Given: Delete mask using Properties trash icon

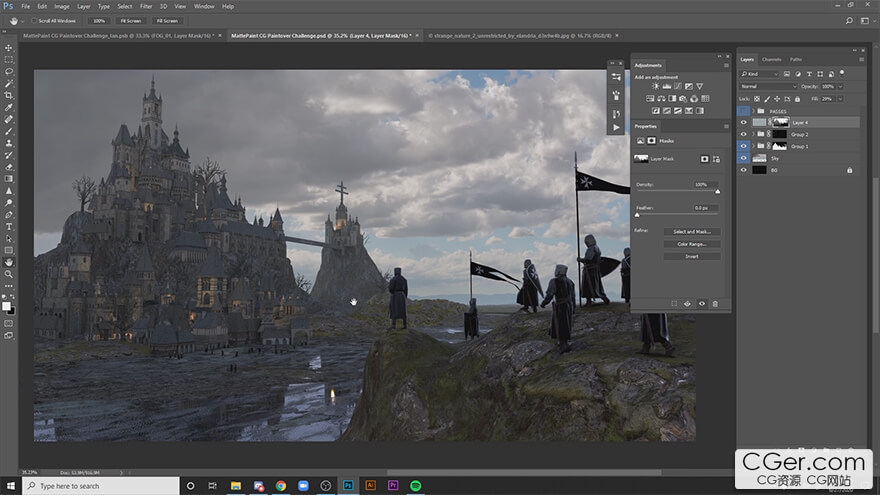Looking at the screenshot, I should pos(715,304).
